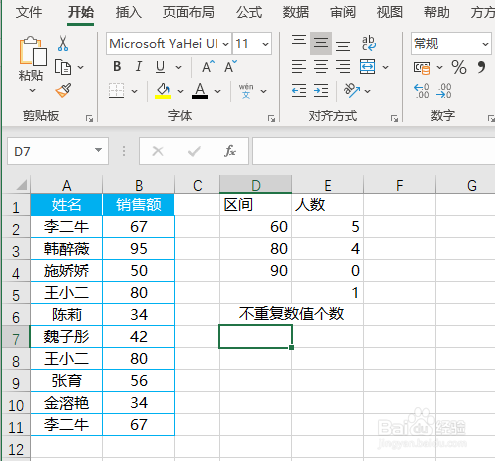
Task: Apply accounting number format icon
Action: (x=422, y=67)
